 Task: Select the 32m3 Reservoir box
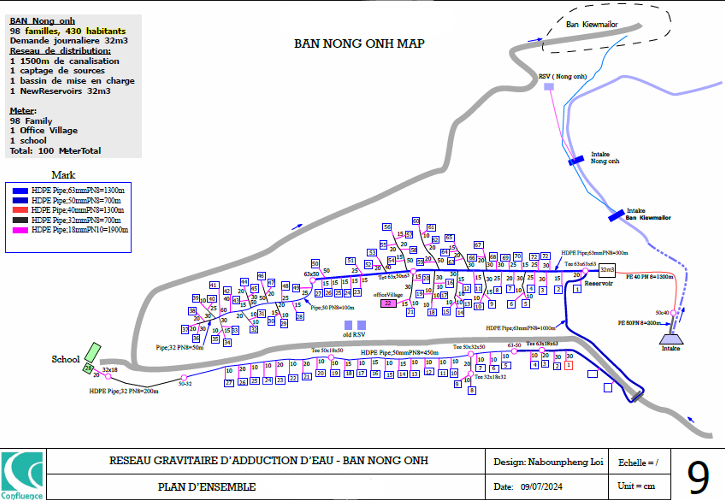pyautogui.click(x=606, y=270)
